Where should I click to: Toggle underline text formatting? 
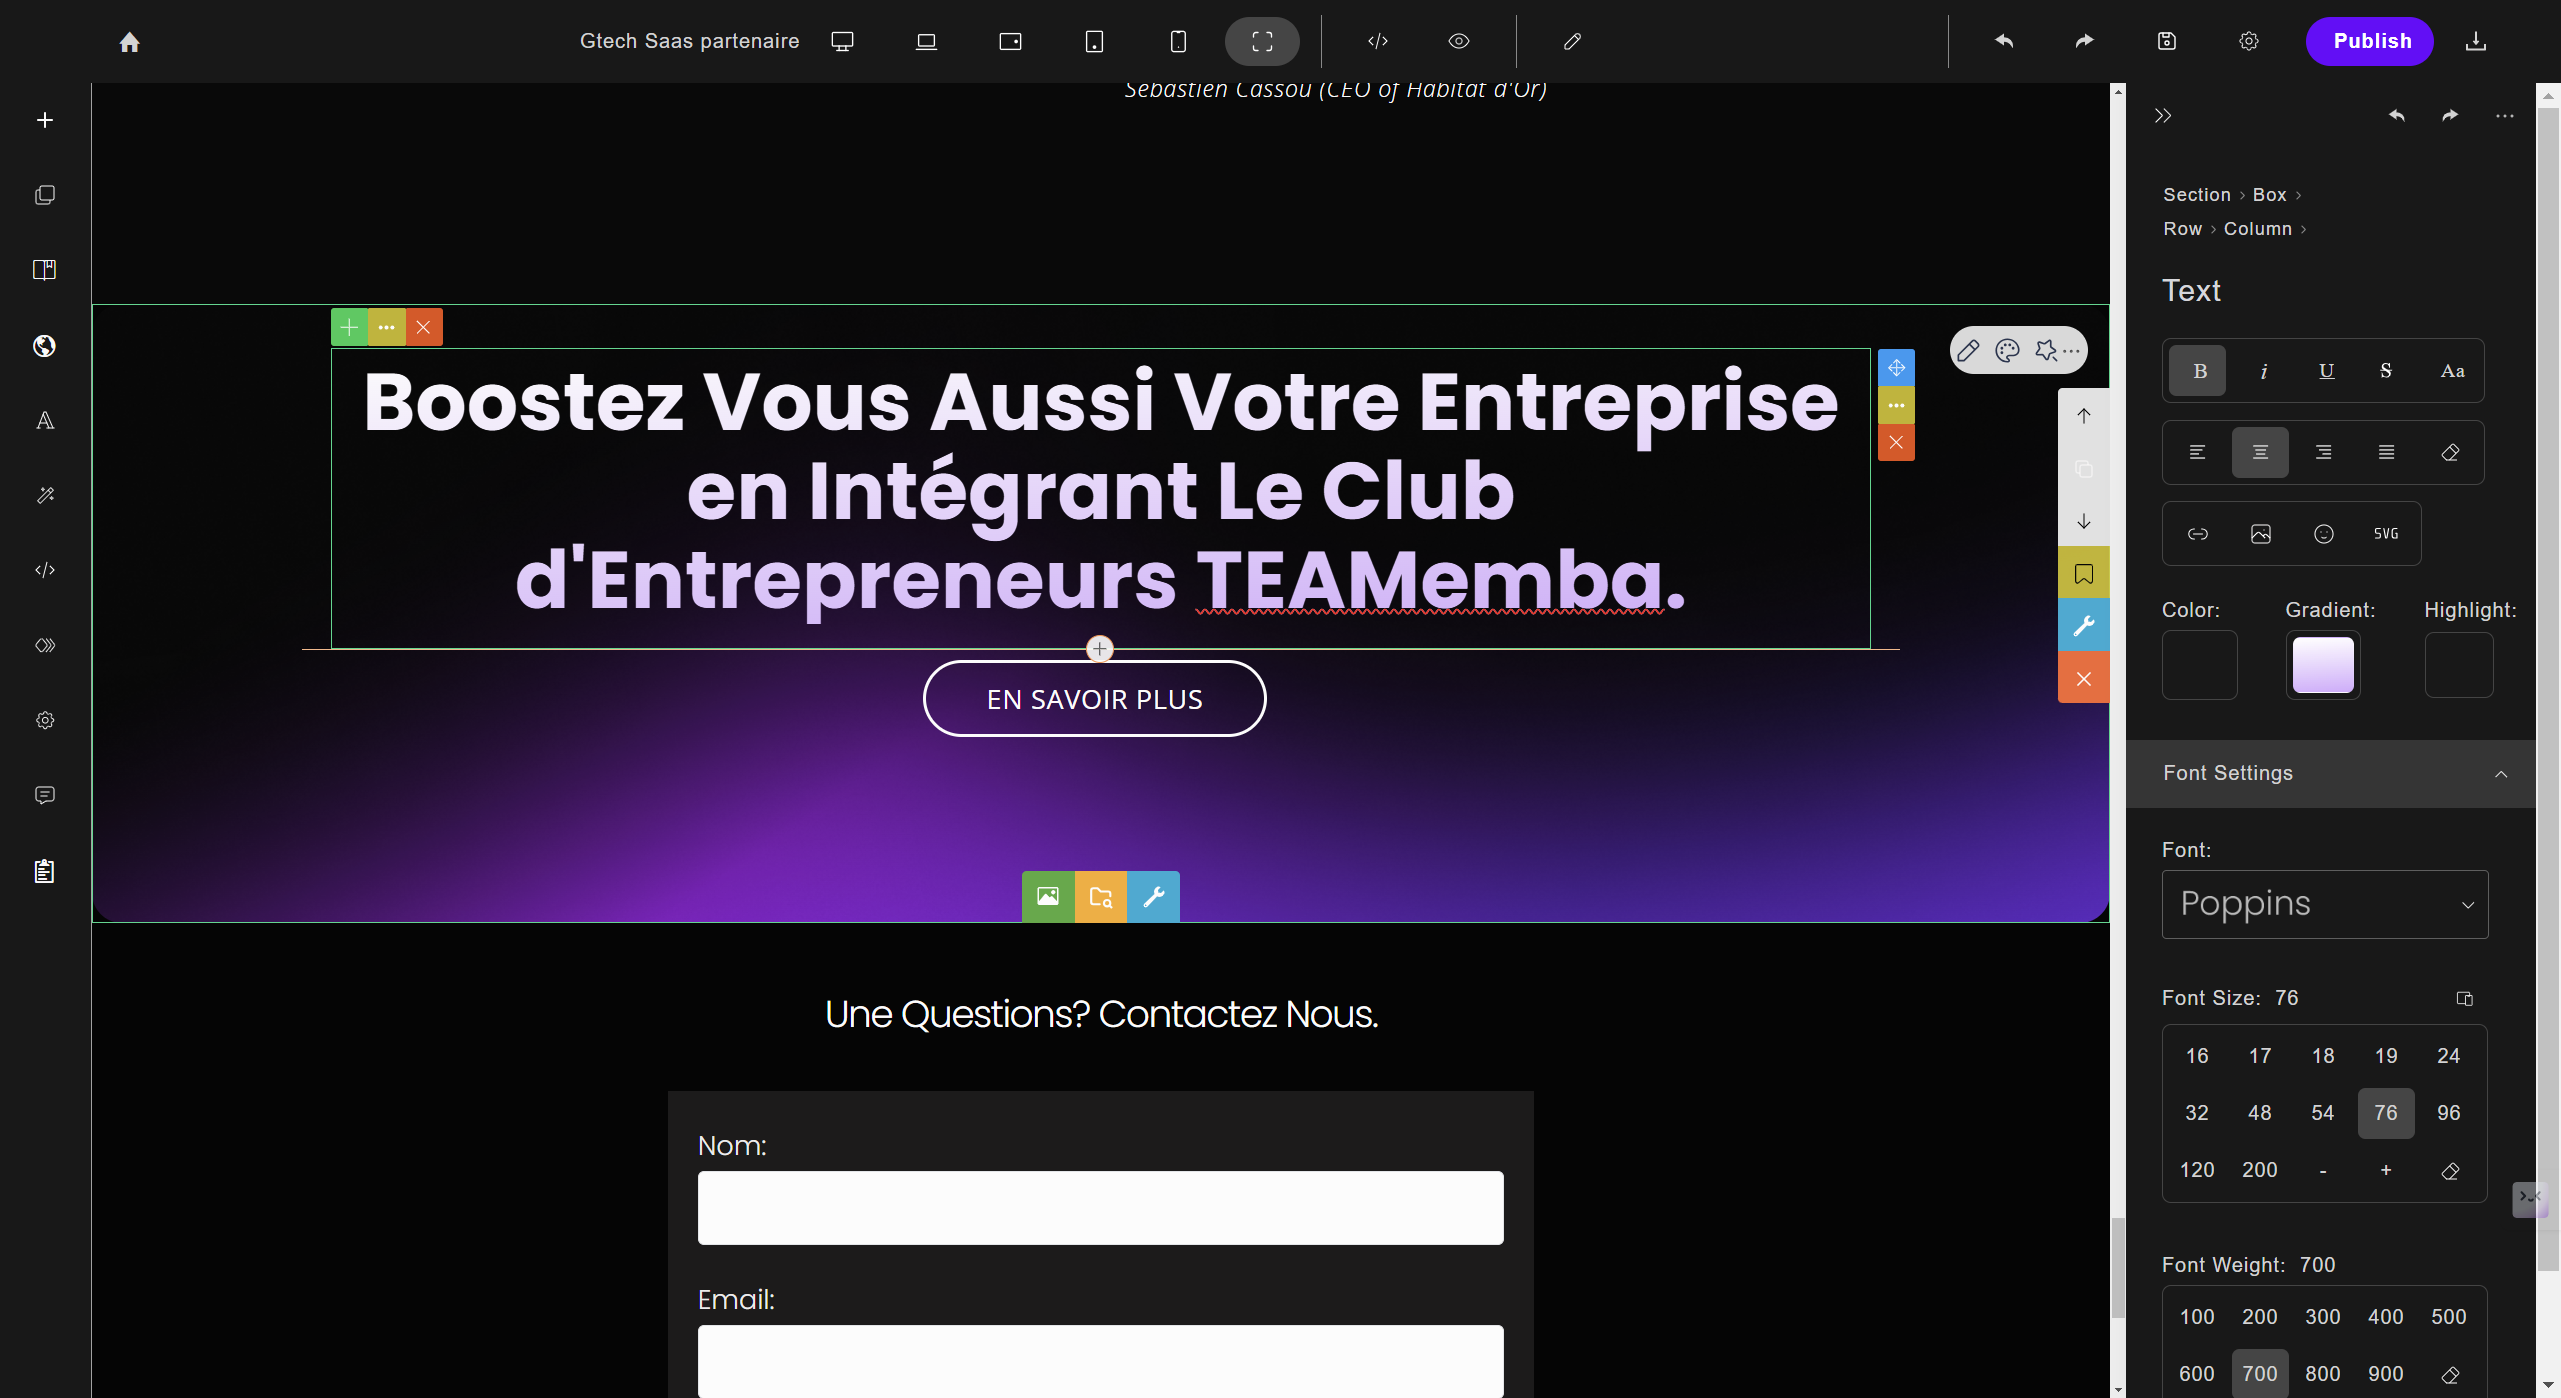[2326, 371]
